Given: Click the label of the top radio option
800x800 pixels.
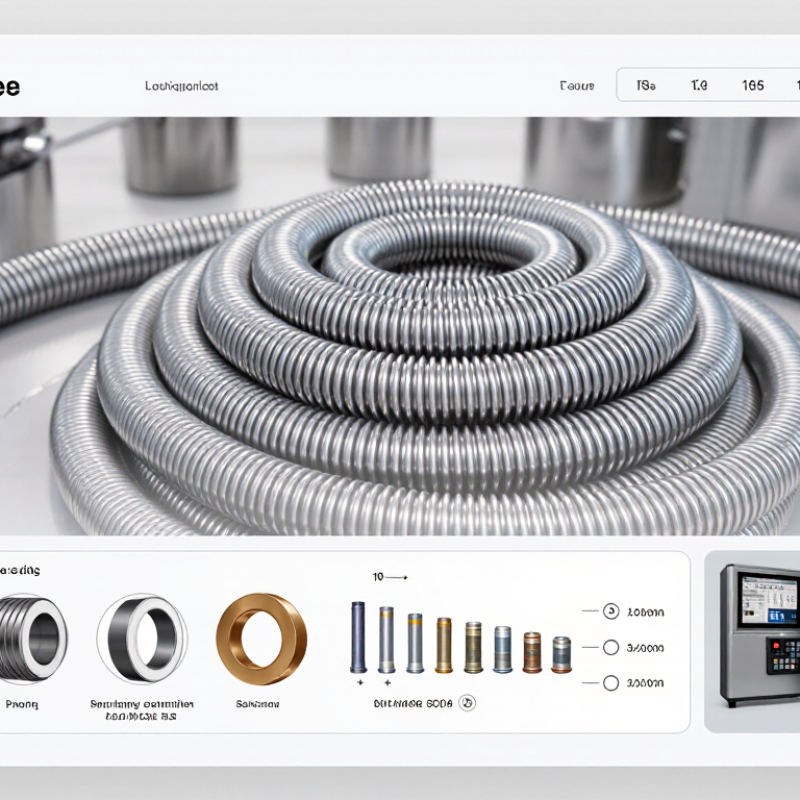Looking at the screenshot, I should [645, 612].
